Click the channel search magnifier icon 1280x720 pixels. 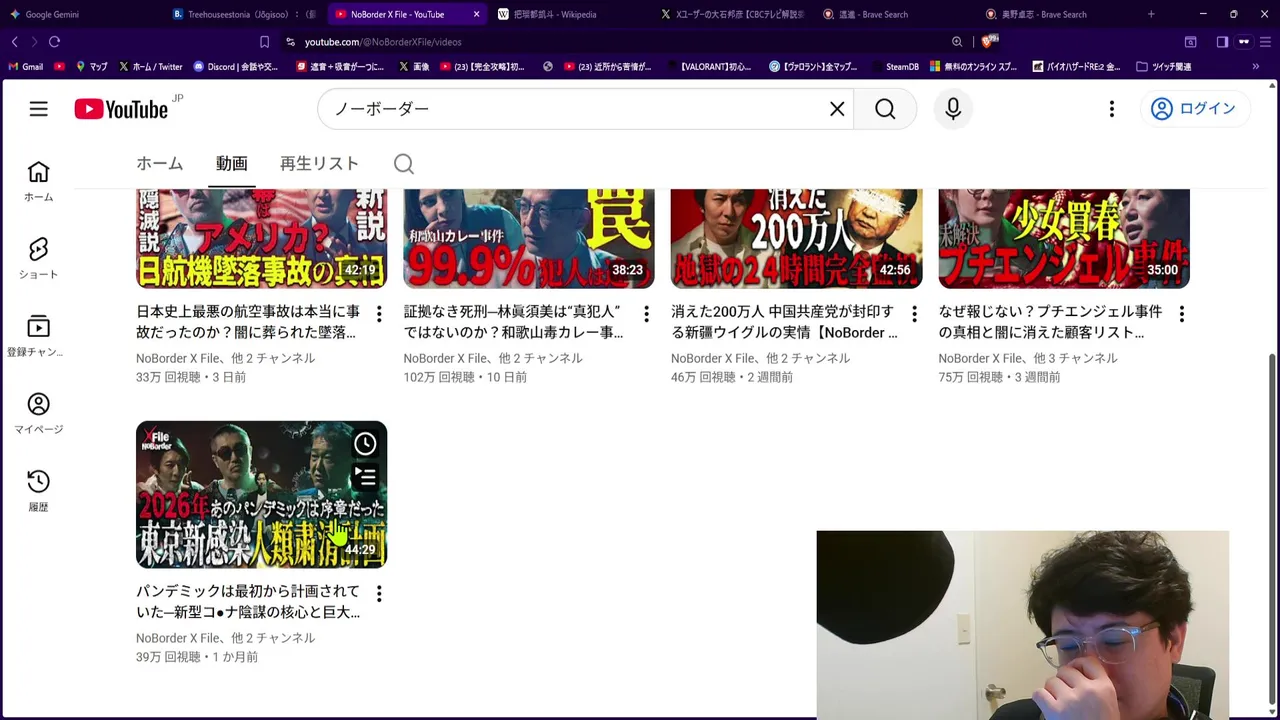click(404, 164)
